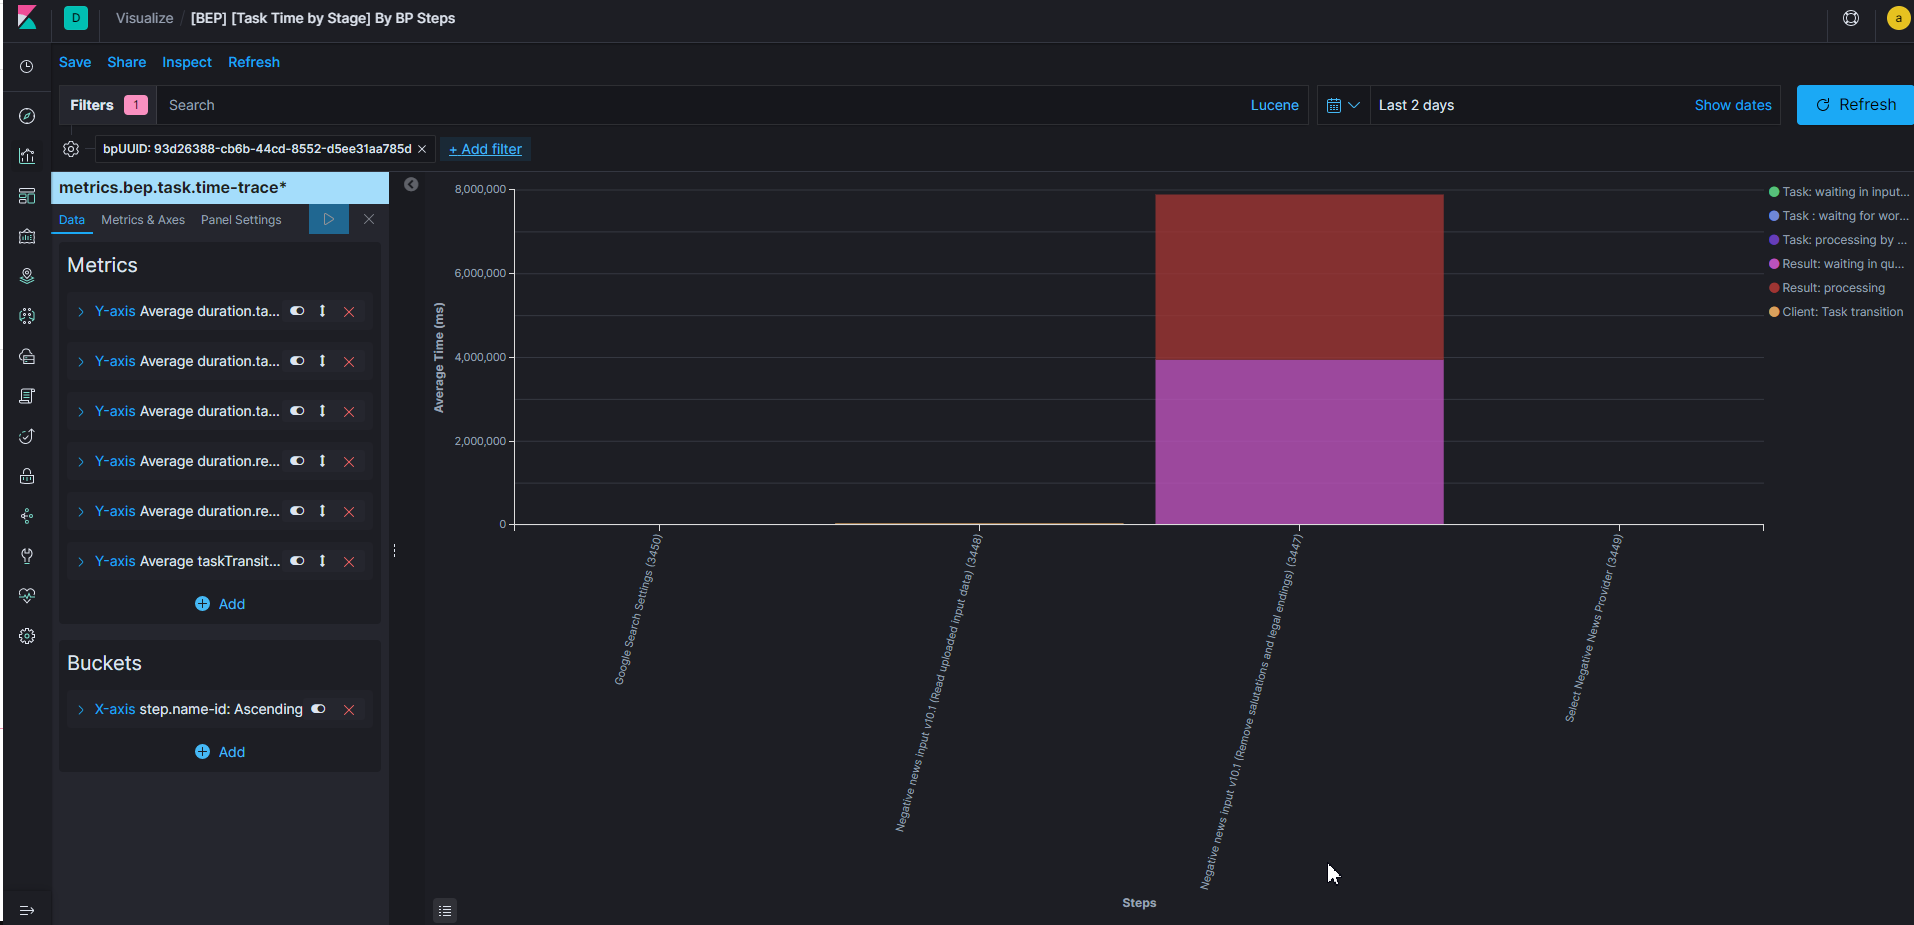This screenshot has width=1914, height=925.
Task: Open Maps icon in sidebar
Action: (x=27, y=276)
